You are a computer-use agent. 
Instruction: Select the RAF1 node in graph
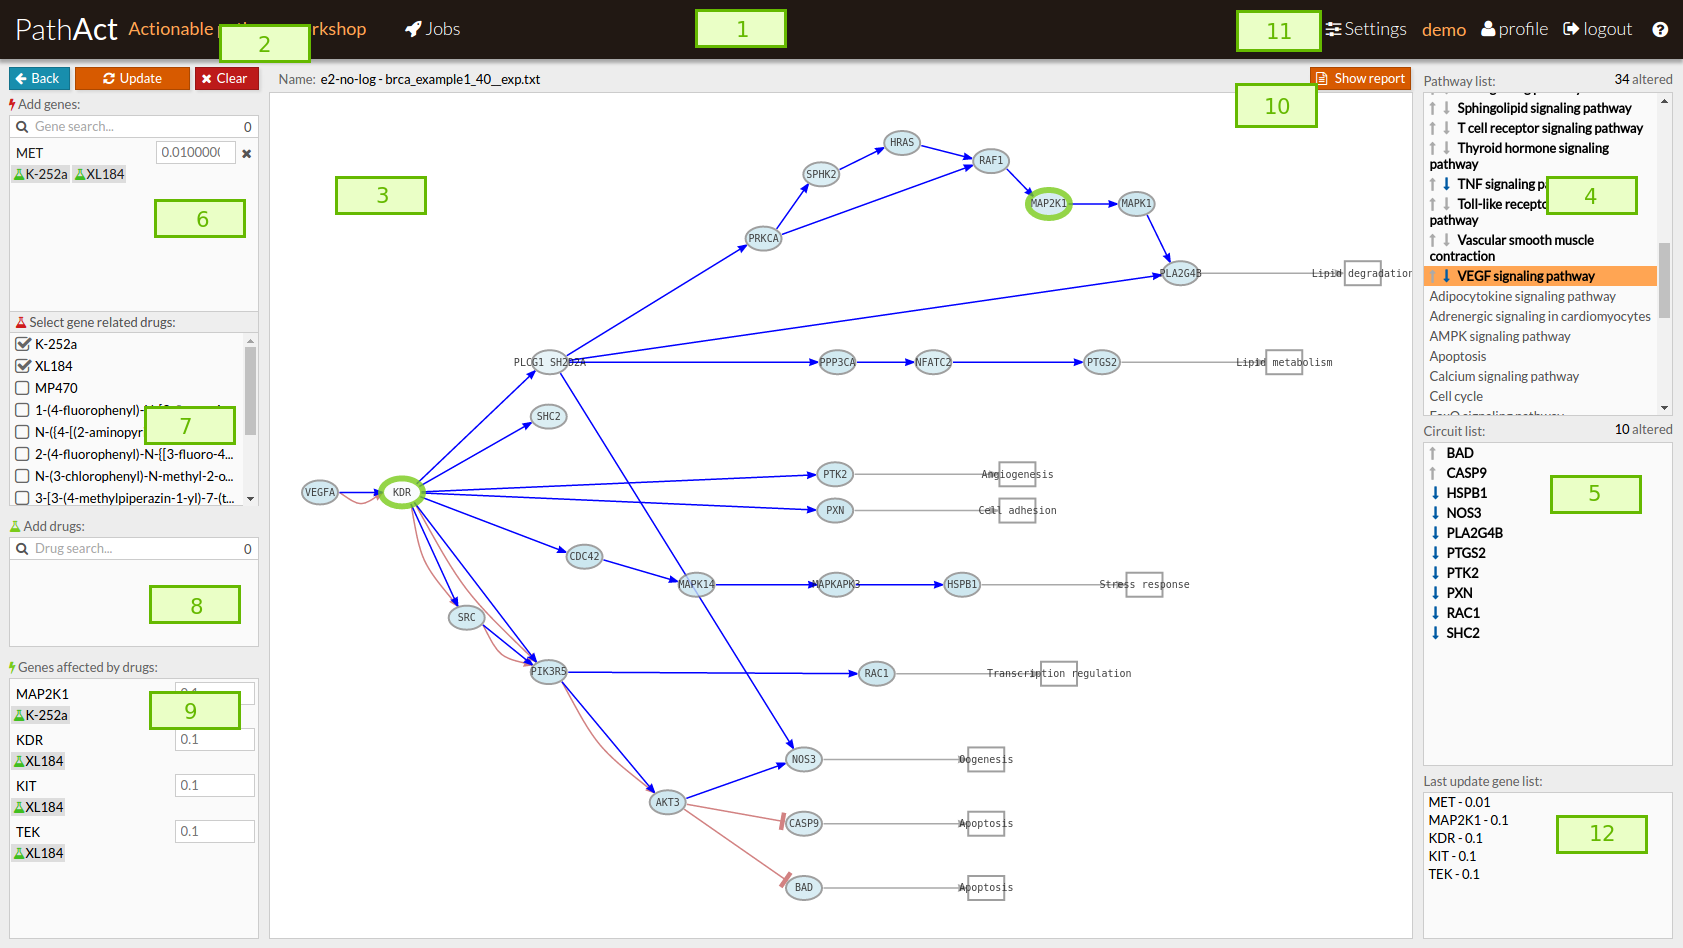pyautogui.click(x=991, y=160)
